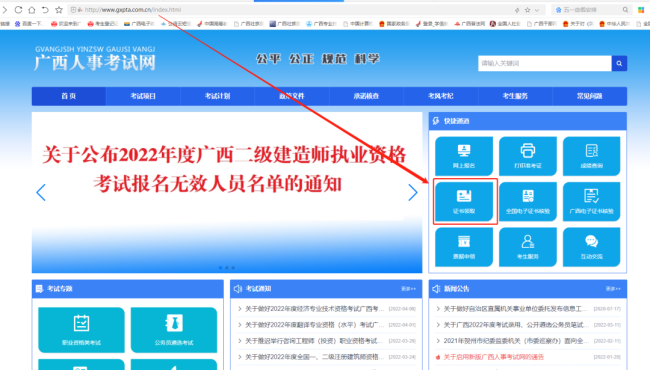Select 考试计划 in the navigation bar

pyautogui.click(x=218, y=96)
